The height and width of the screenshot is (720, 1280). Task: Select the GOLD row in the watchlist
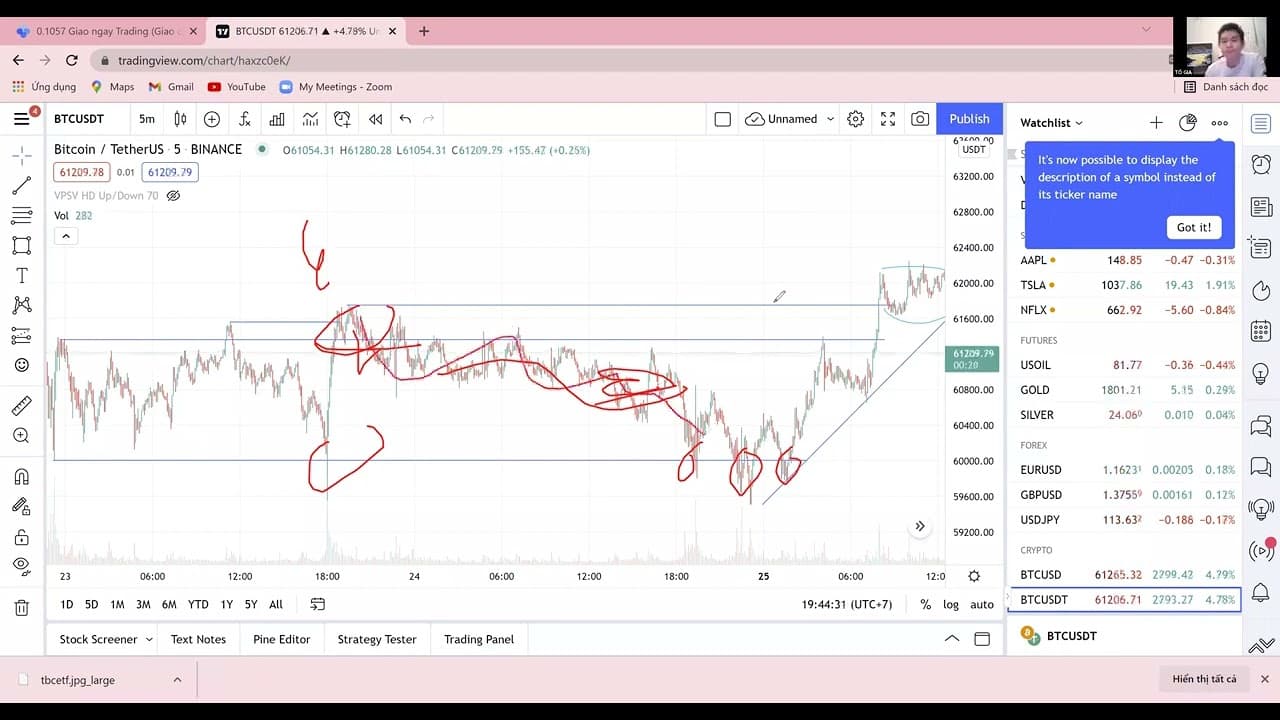click(1124, 390)
